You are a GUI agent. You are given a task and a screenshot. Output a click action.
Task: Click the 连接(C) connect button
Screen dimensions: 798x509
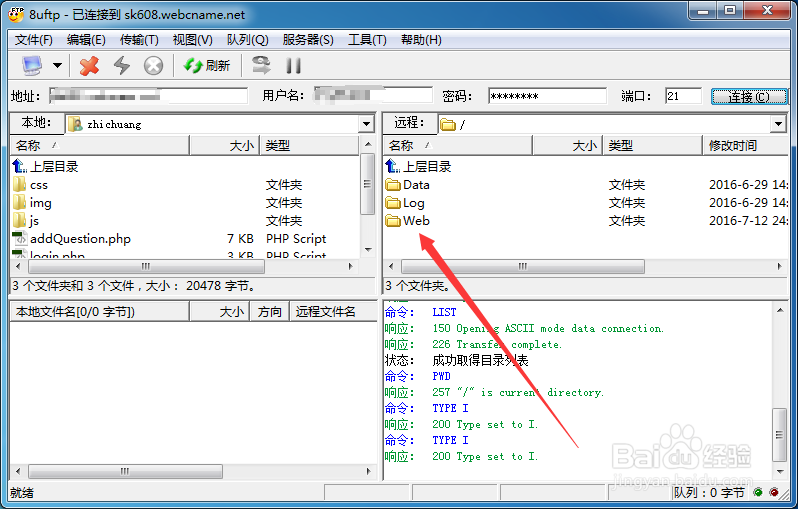(x=749, y=96)
